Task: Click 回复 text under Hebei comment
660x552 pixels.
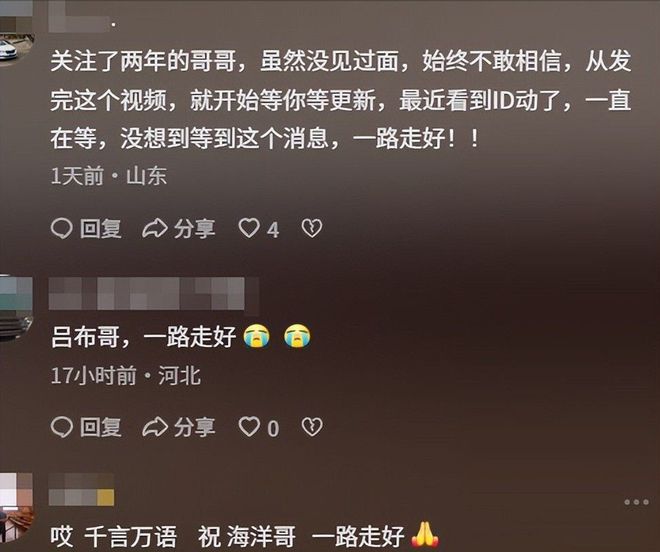Action: pyautogui.click(x=101, y=427)
